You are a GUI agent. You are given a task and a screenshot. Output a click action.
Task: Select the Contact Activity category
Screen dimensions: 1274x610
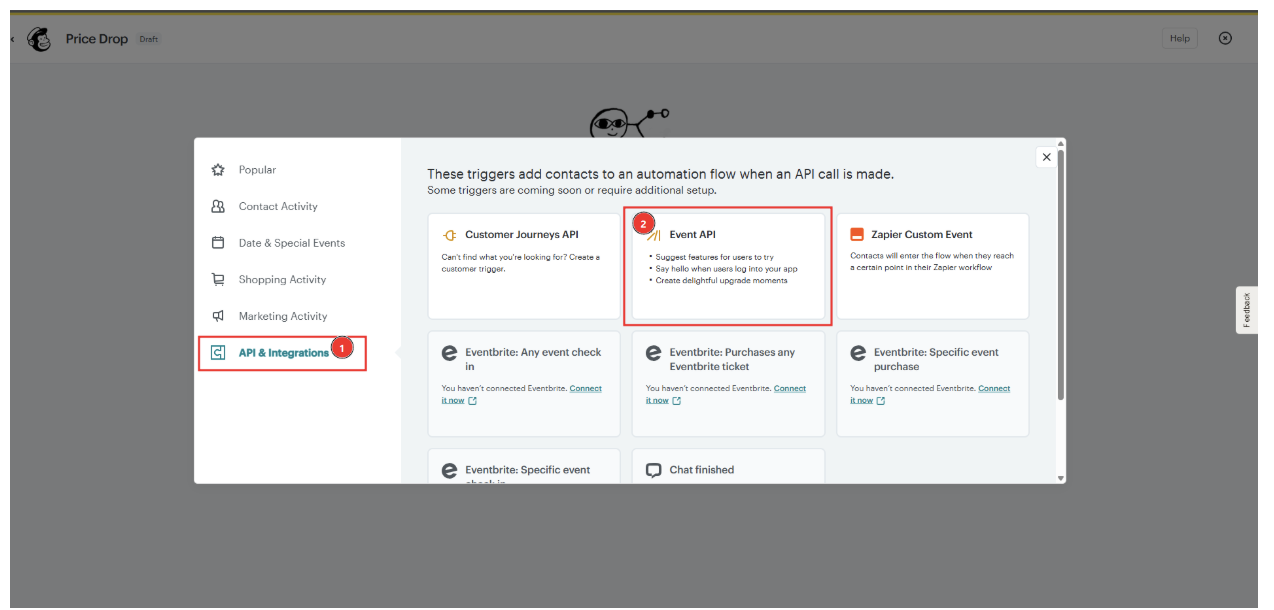click(x=278, y=206)
